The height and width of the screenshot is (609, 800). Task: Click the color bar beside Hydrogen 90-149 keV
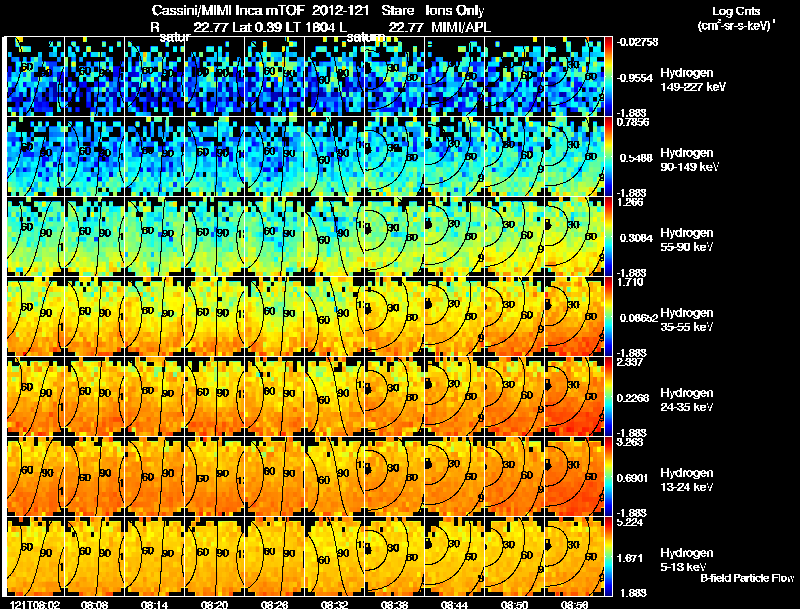(608, 157)
